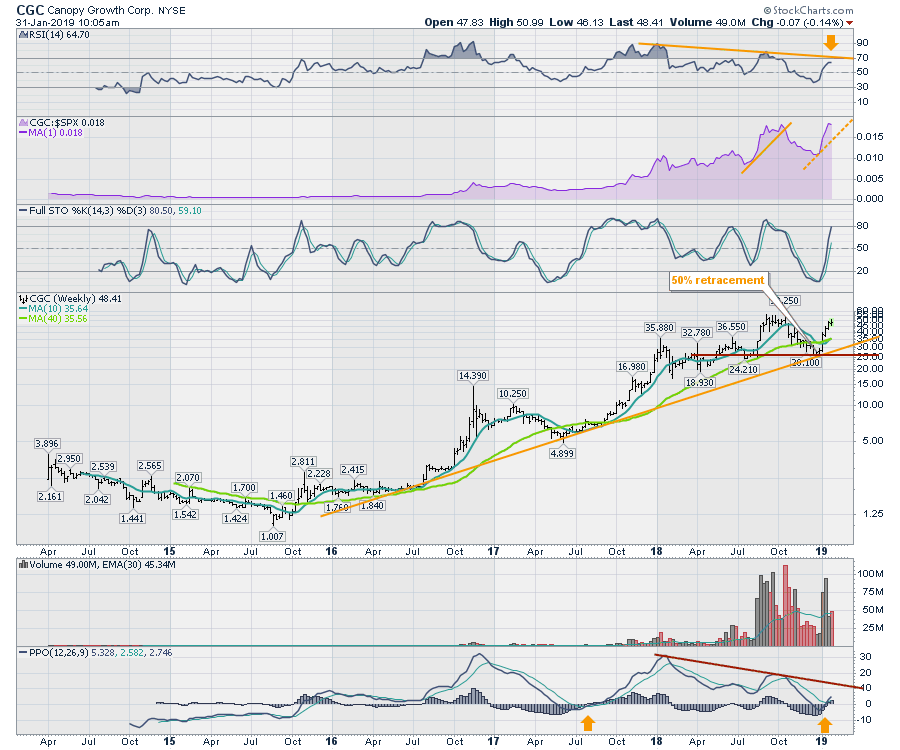The image size is (900, 750).
Task: Click the red down triangle beside Chg value
Action: click(x=850, y=22)
